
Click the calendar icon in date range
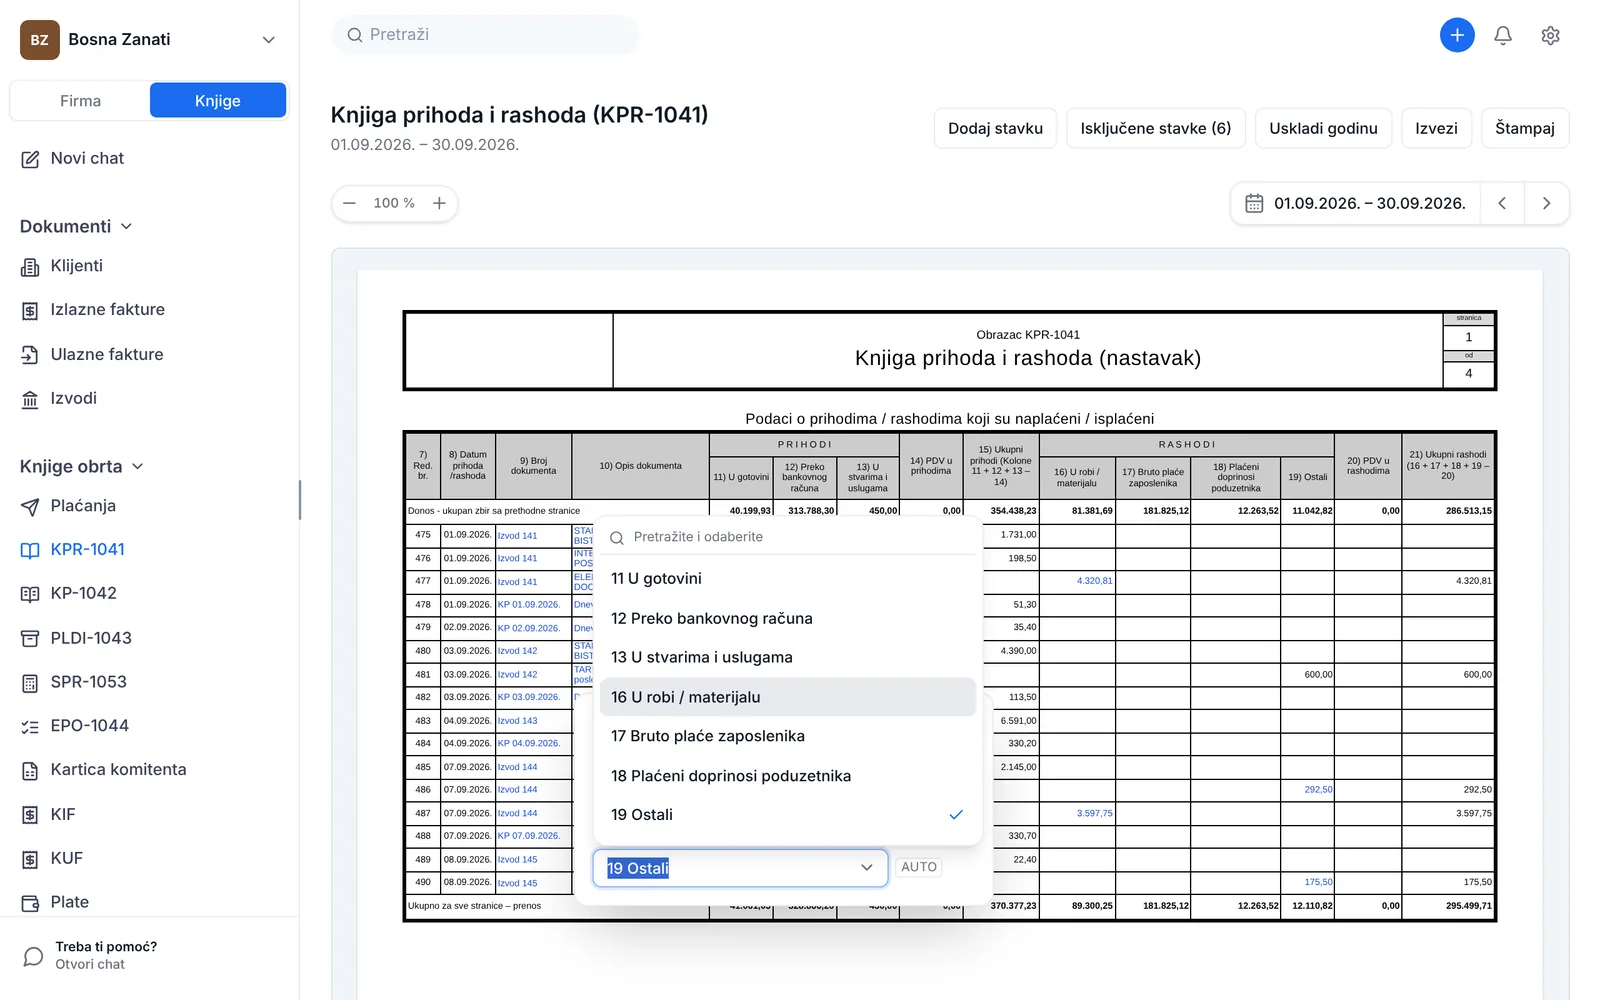(1254, 203)
